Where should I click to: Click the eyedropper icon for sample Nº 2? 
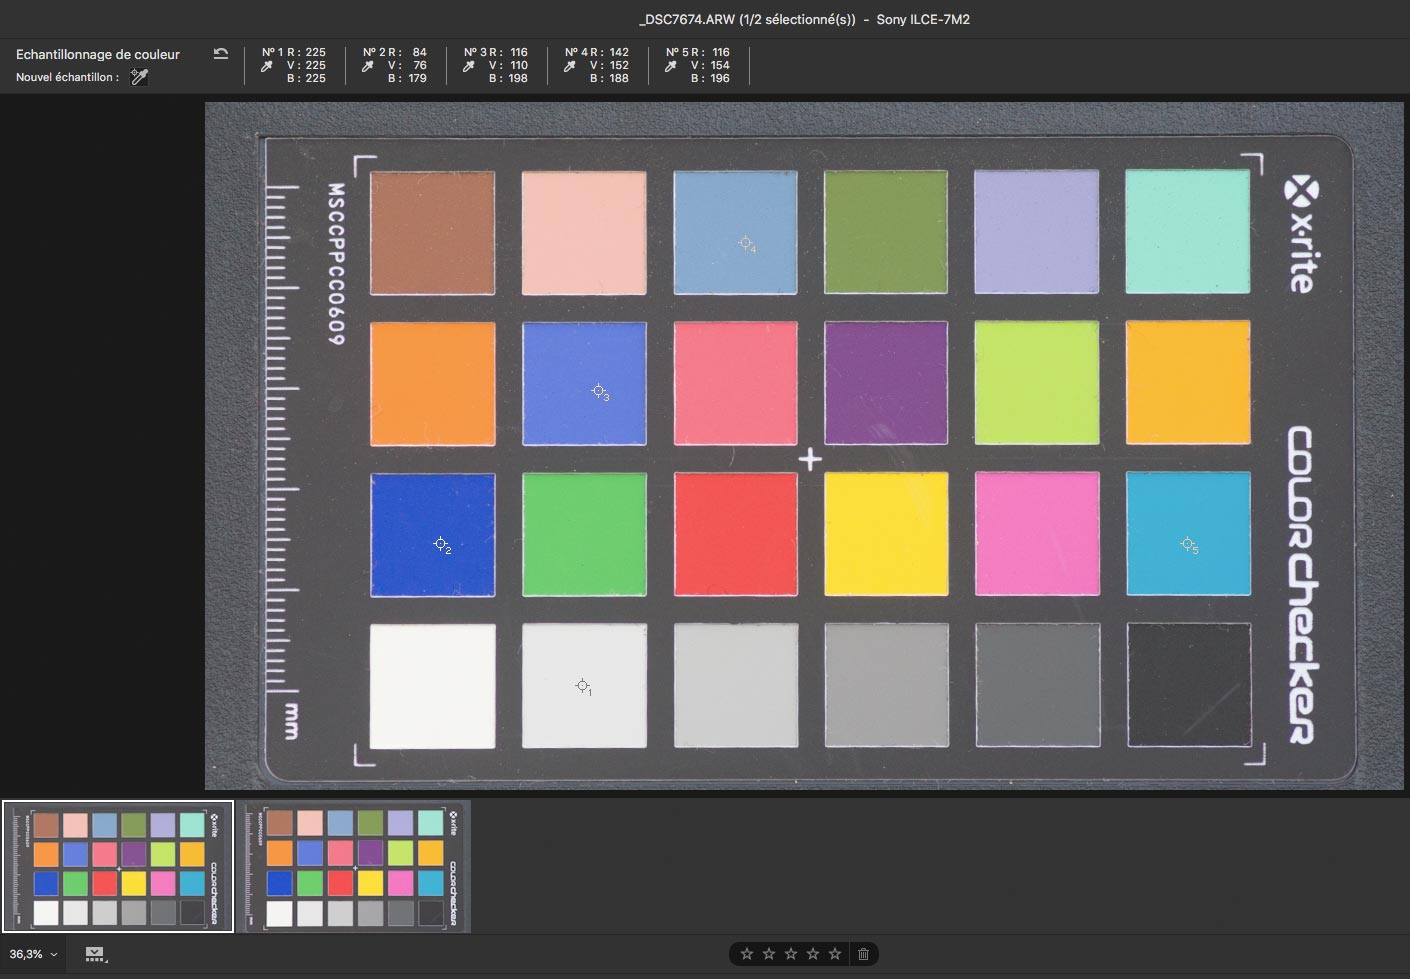[x=368, y=66]
